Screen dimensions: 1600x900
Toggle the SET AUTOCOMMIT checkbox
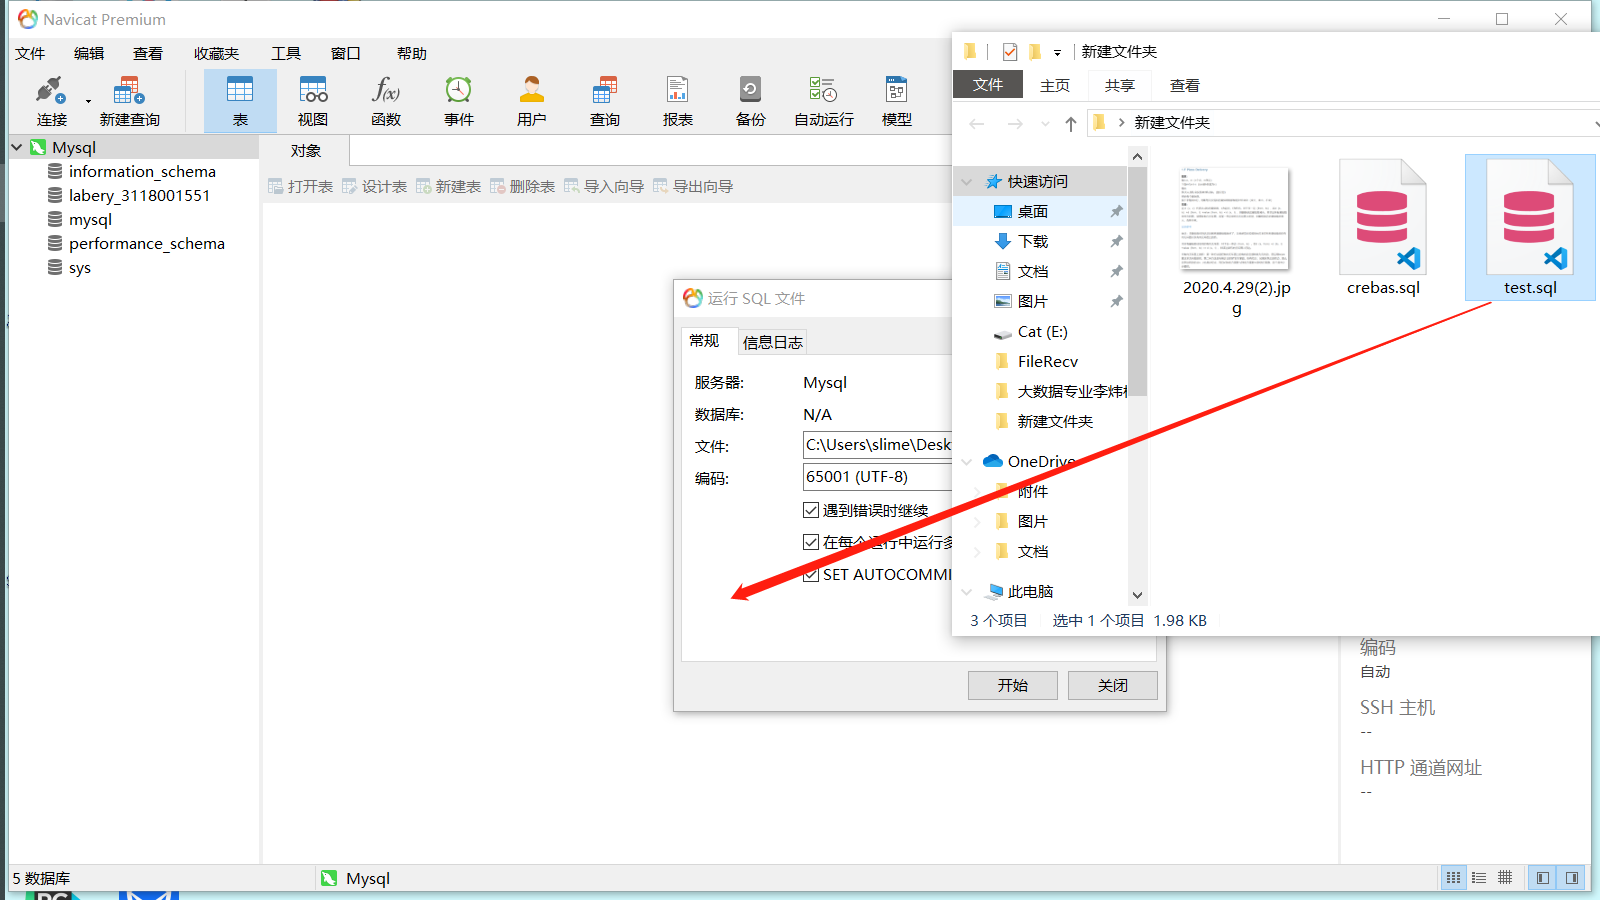(811, 574)
